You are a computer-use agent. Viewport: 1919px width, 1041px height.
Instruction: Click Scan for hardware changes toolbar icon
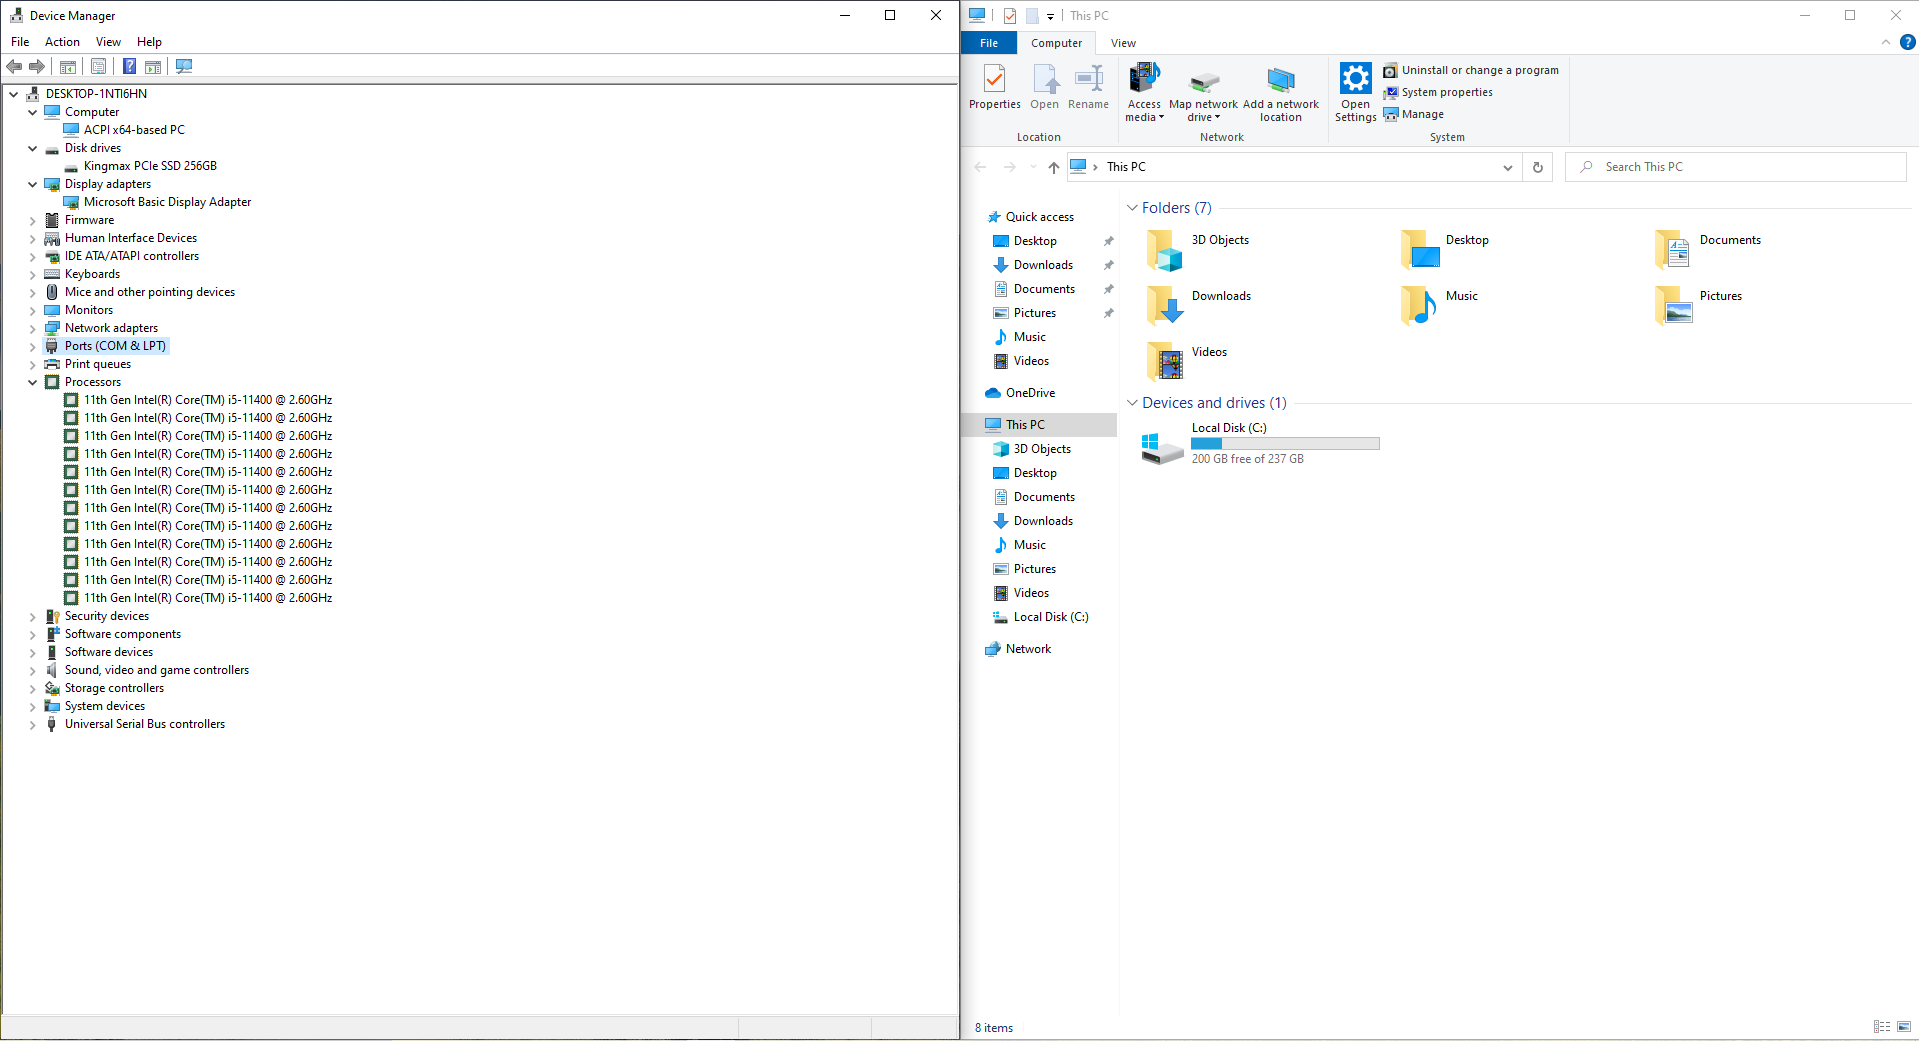[184, 66]
